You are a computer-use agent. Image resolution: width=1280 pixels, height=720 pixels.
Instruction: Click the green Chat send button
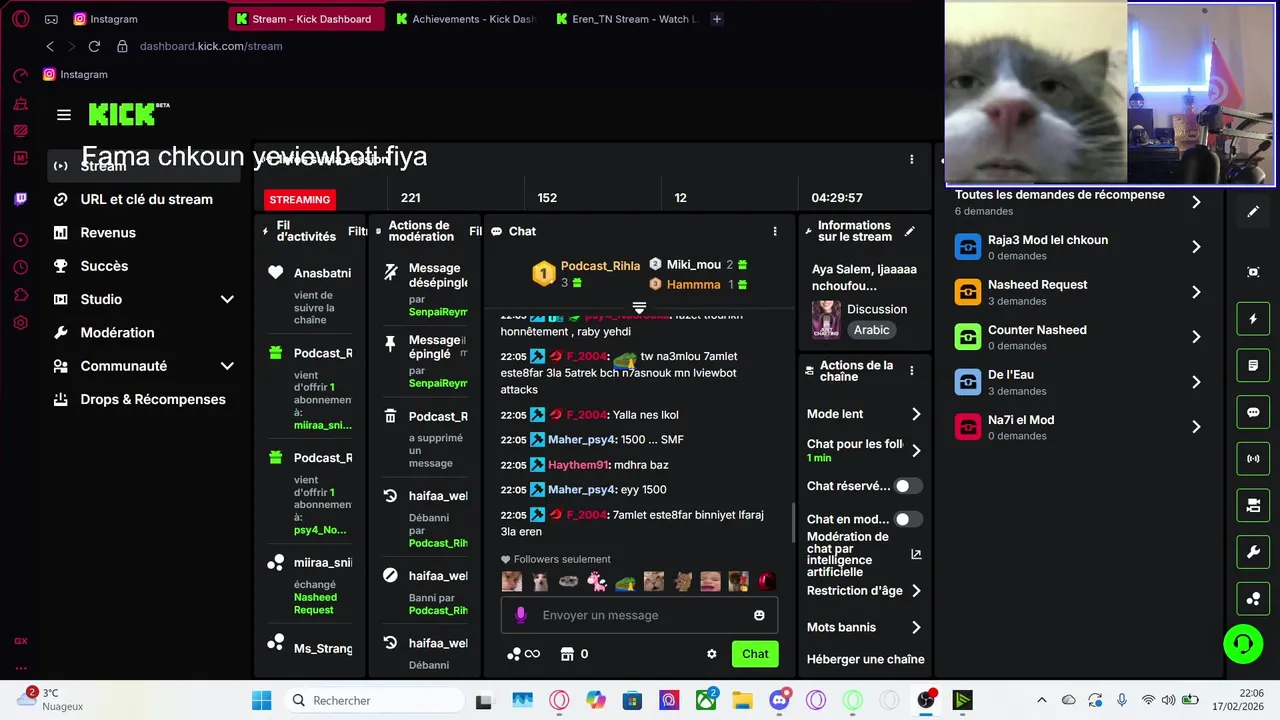click(755, 654)
